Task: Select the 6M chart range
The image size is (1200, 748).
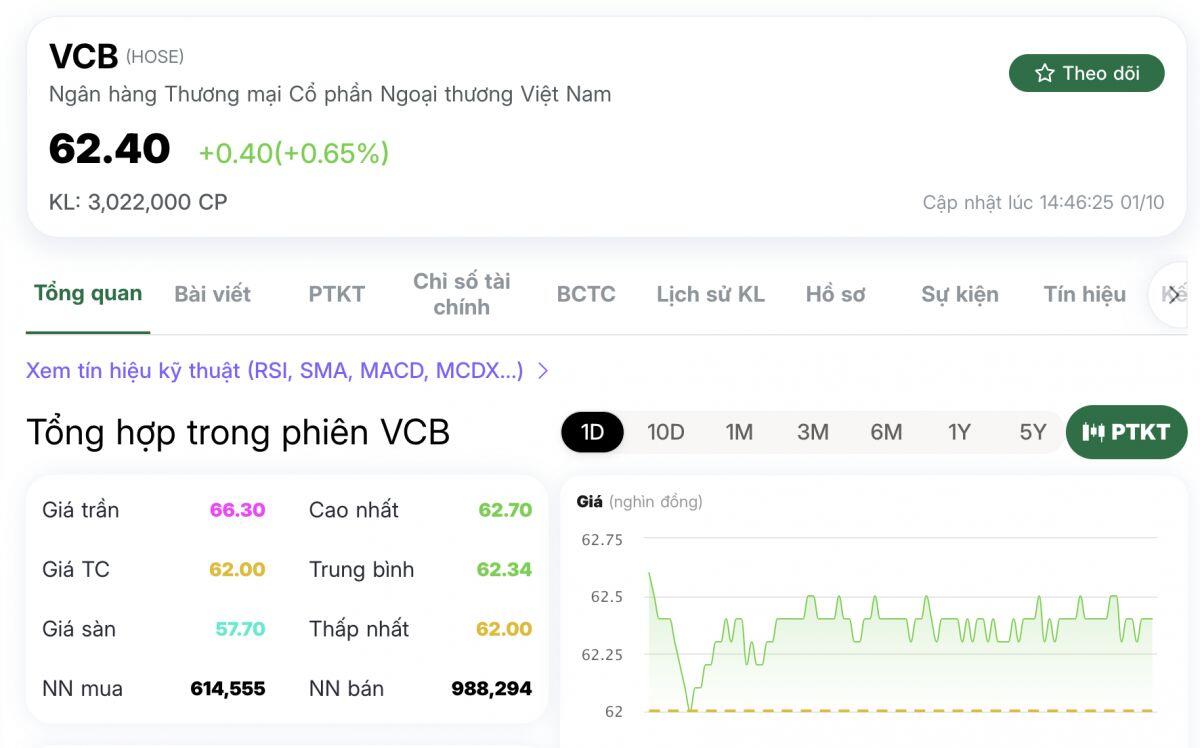Action: (886, 432)
